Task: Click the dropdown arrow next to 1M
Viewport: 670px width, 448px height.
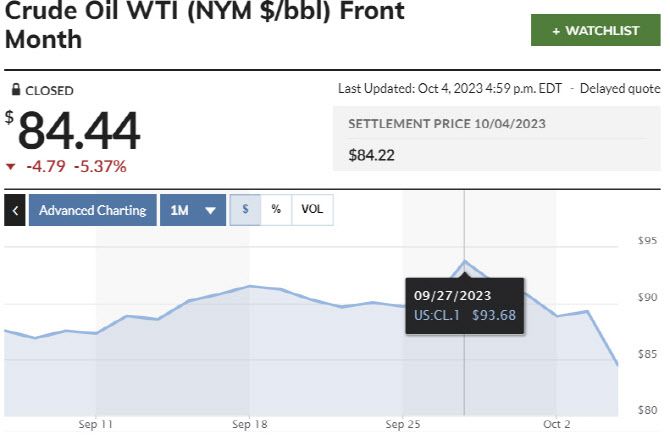Action: tap(209, 211)
